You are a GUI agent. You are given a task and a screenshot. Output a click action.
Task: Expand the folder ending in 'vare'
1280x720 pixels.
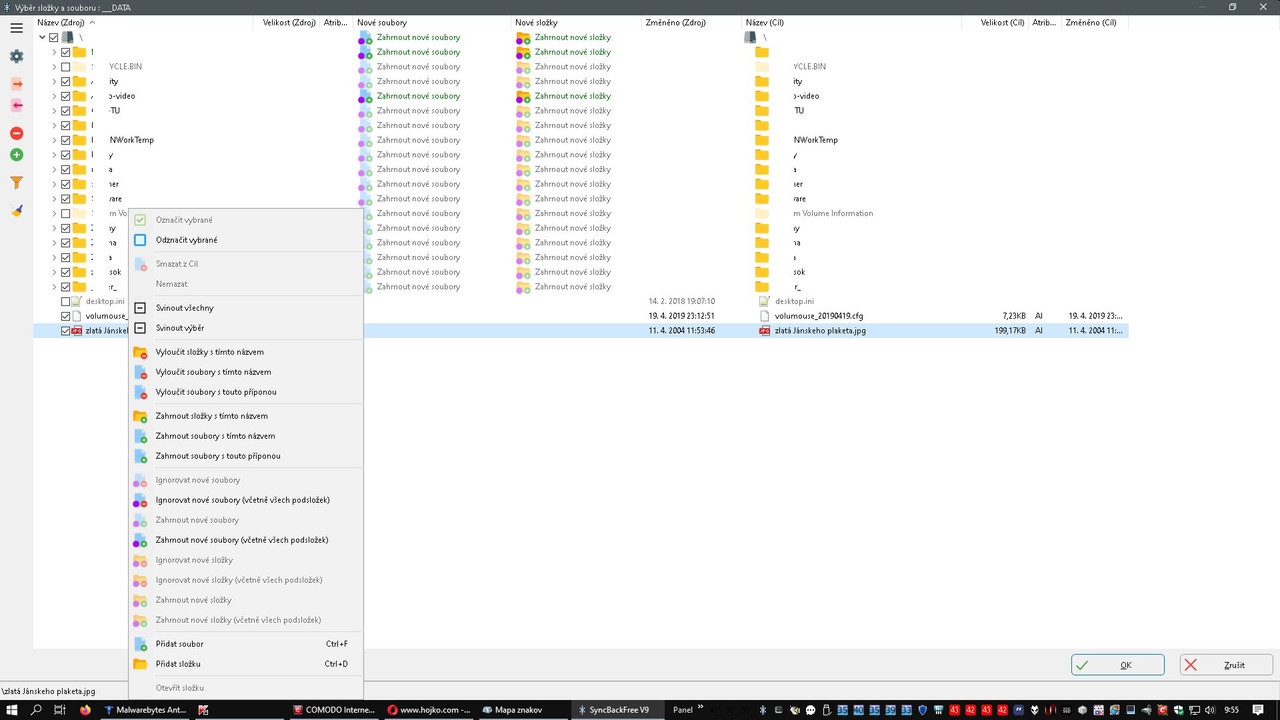pyautogui.click(x=54, y=199)
